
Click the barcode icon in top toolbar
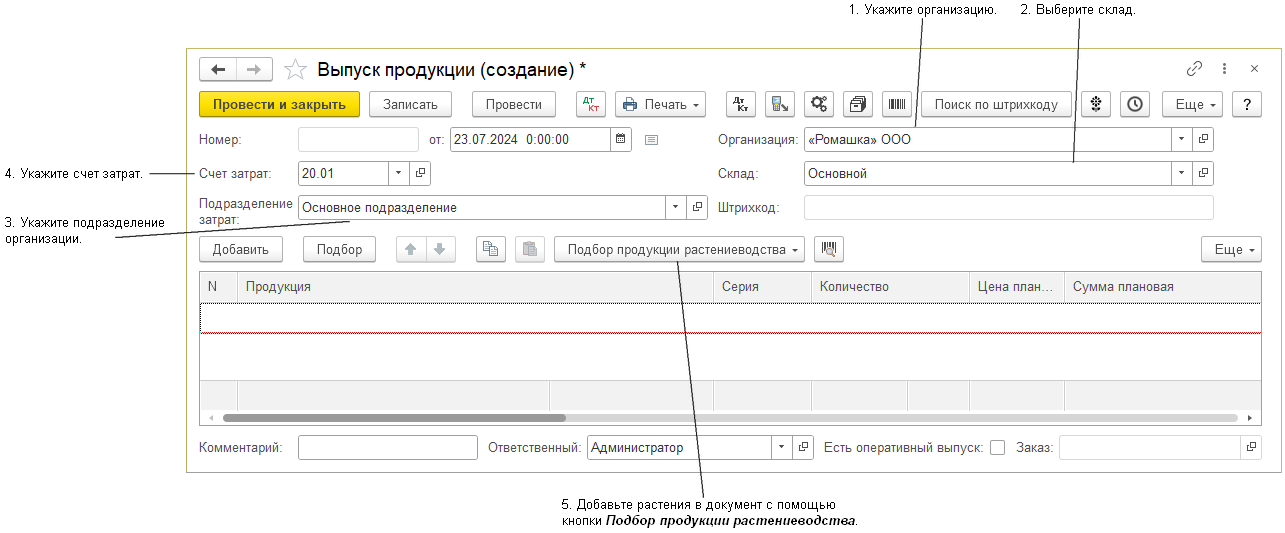tap(897, 104)
